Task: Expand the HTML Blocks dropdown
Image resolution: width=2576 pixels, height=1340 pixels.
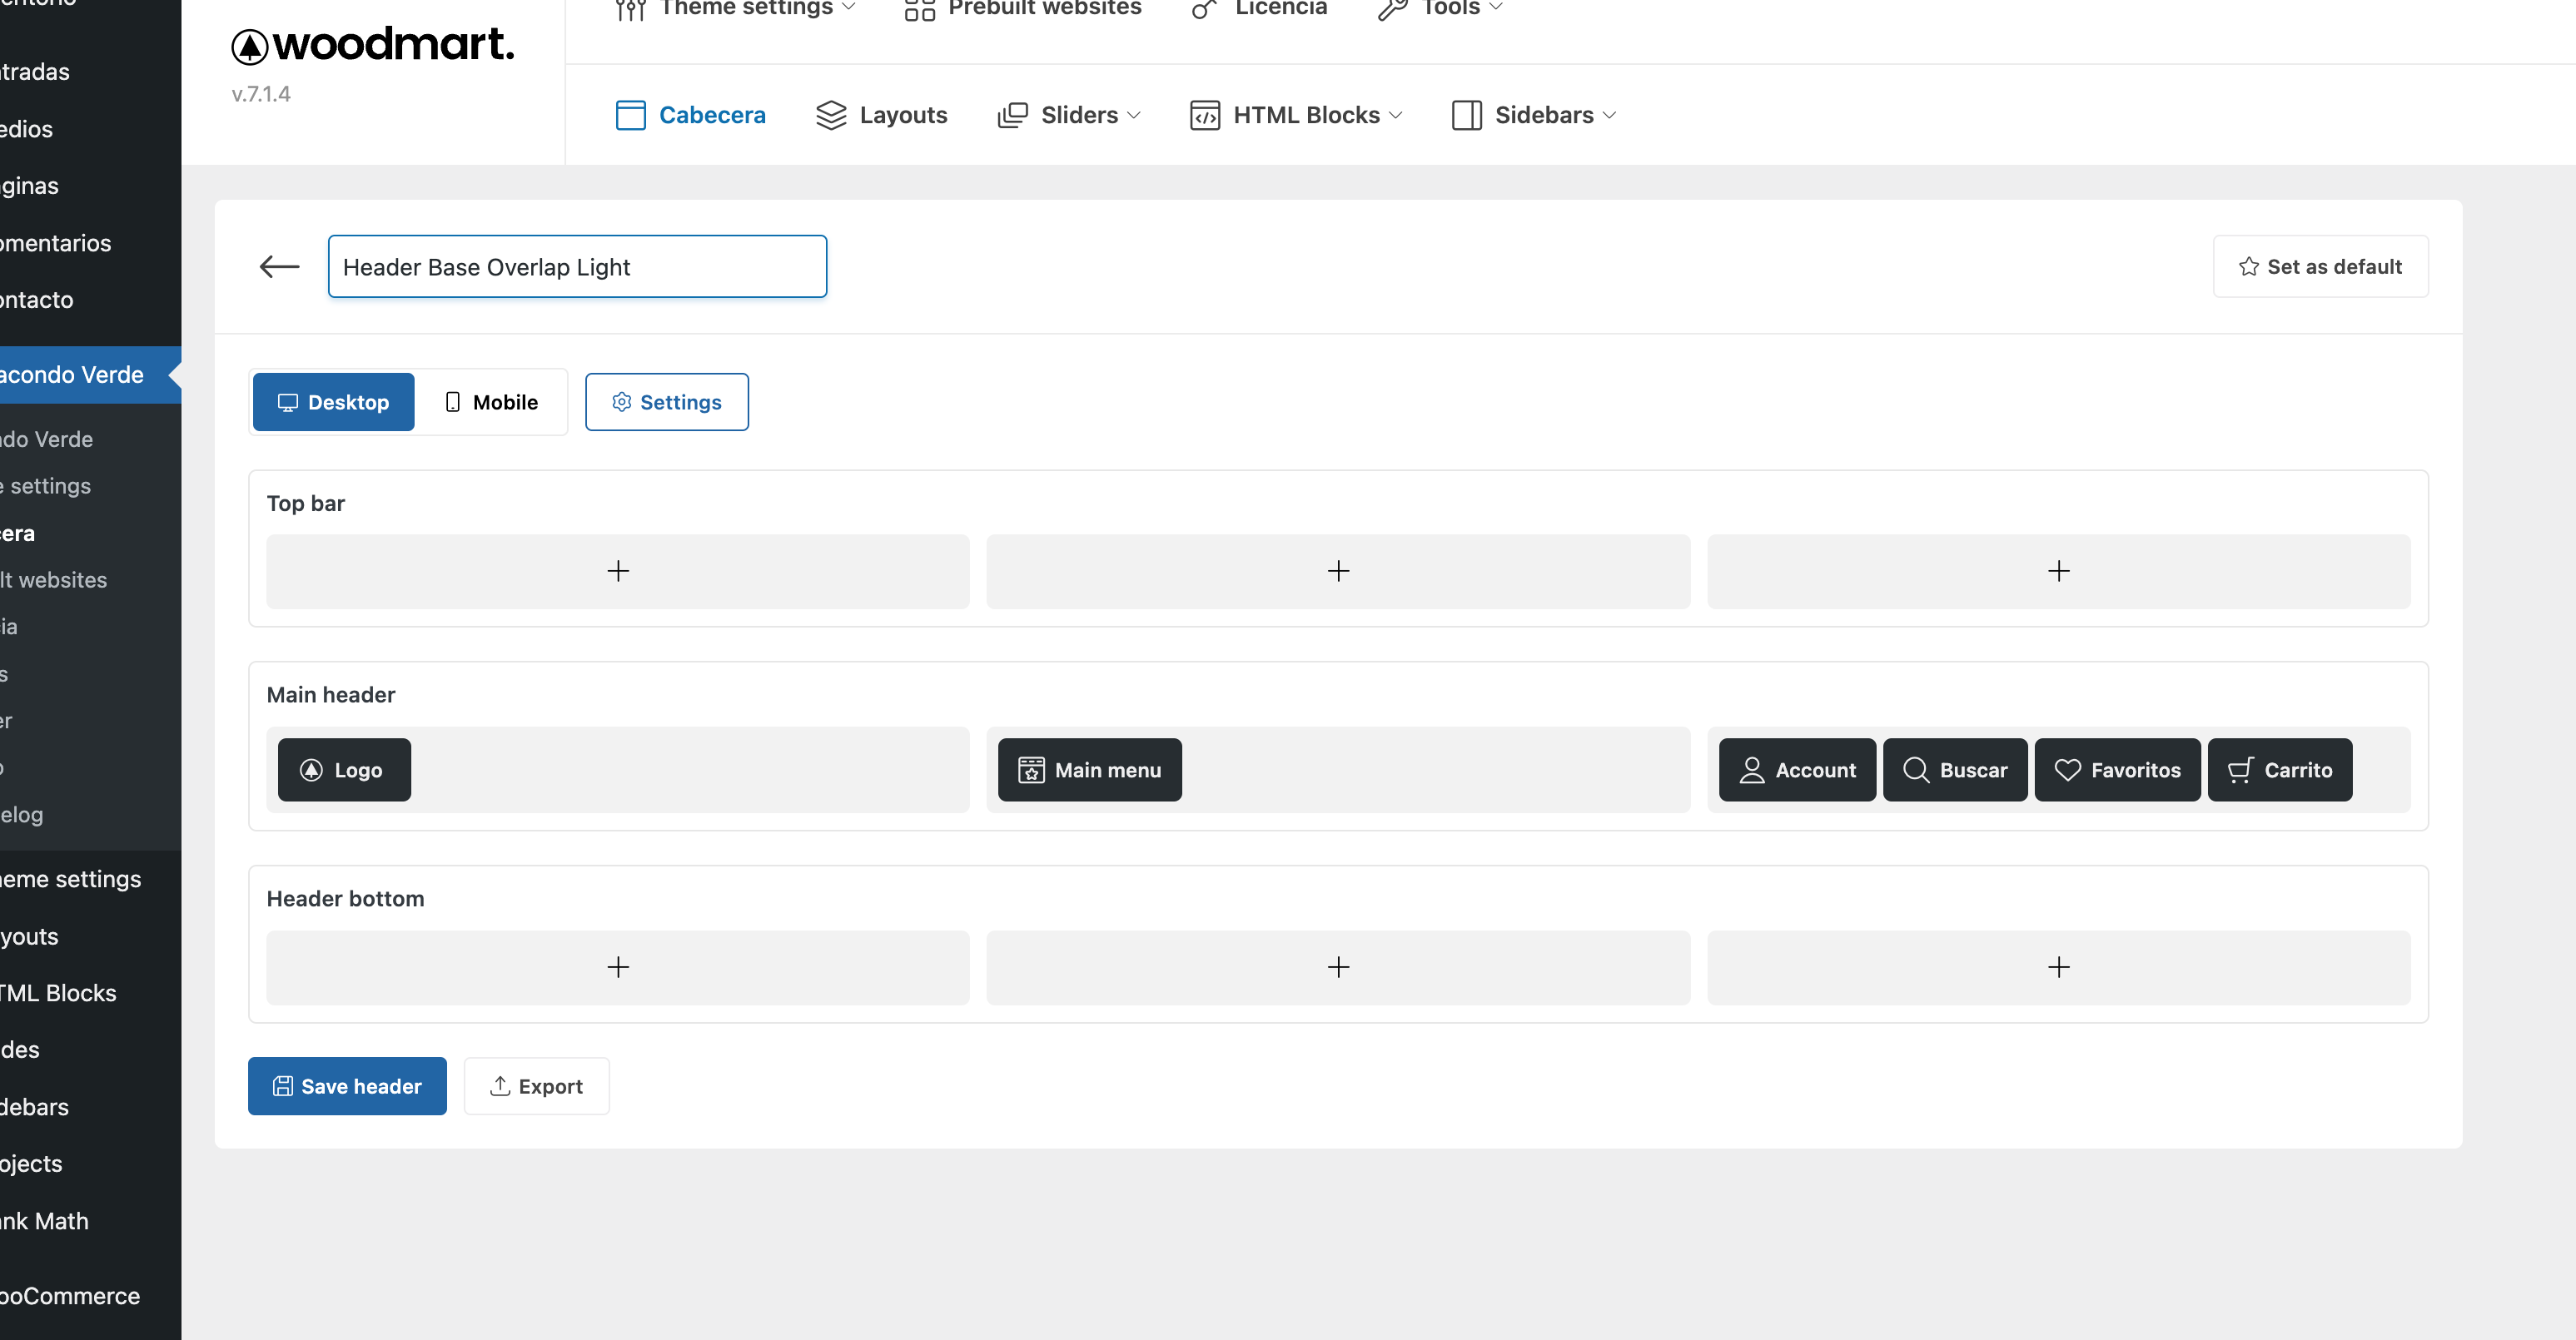Action: (x=1296, y=115)
